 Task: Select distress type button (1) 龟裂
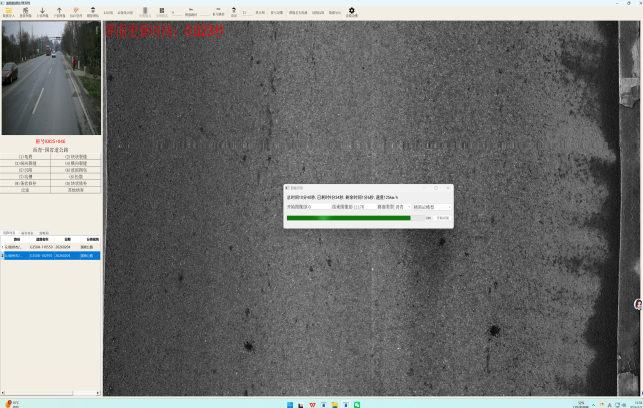[25, 157]
